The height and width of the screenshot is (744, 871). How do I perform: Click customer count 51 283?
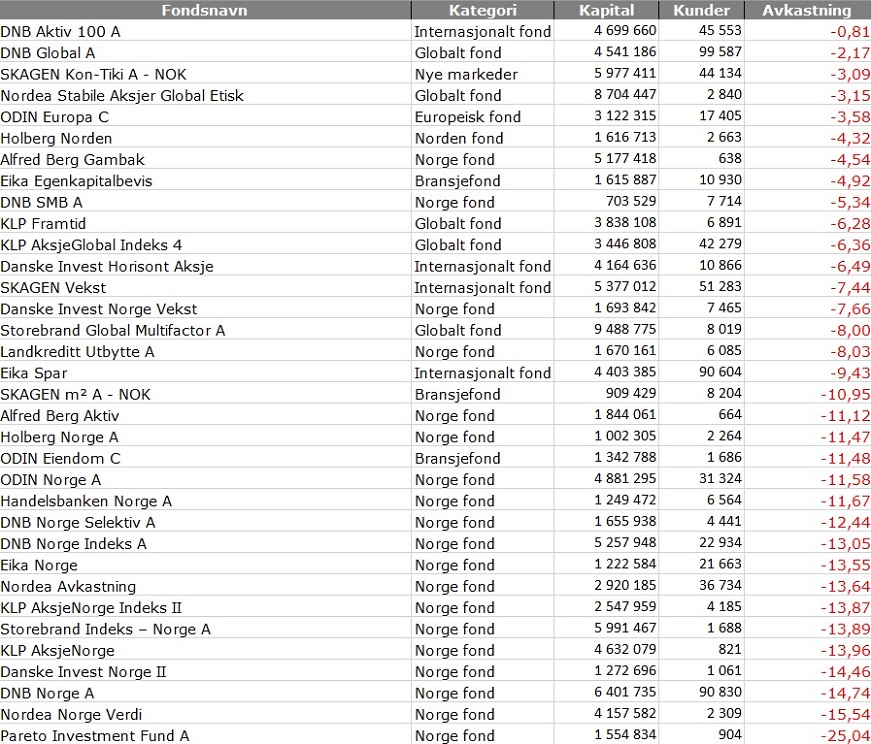coord(720,286)
